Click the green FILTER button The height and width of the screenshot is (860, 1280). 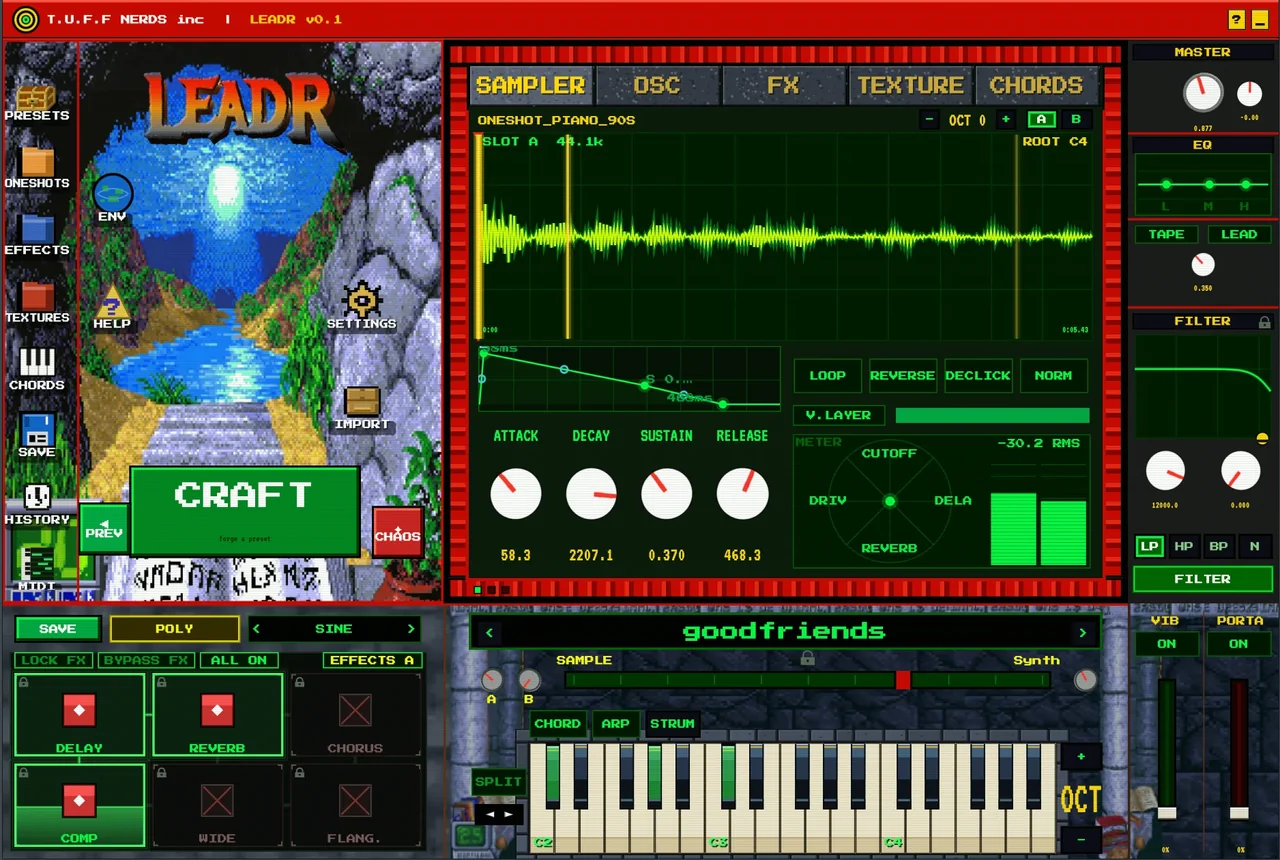coord(1202,579)
